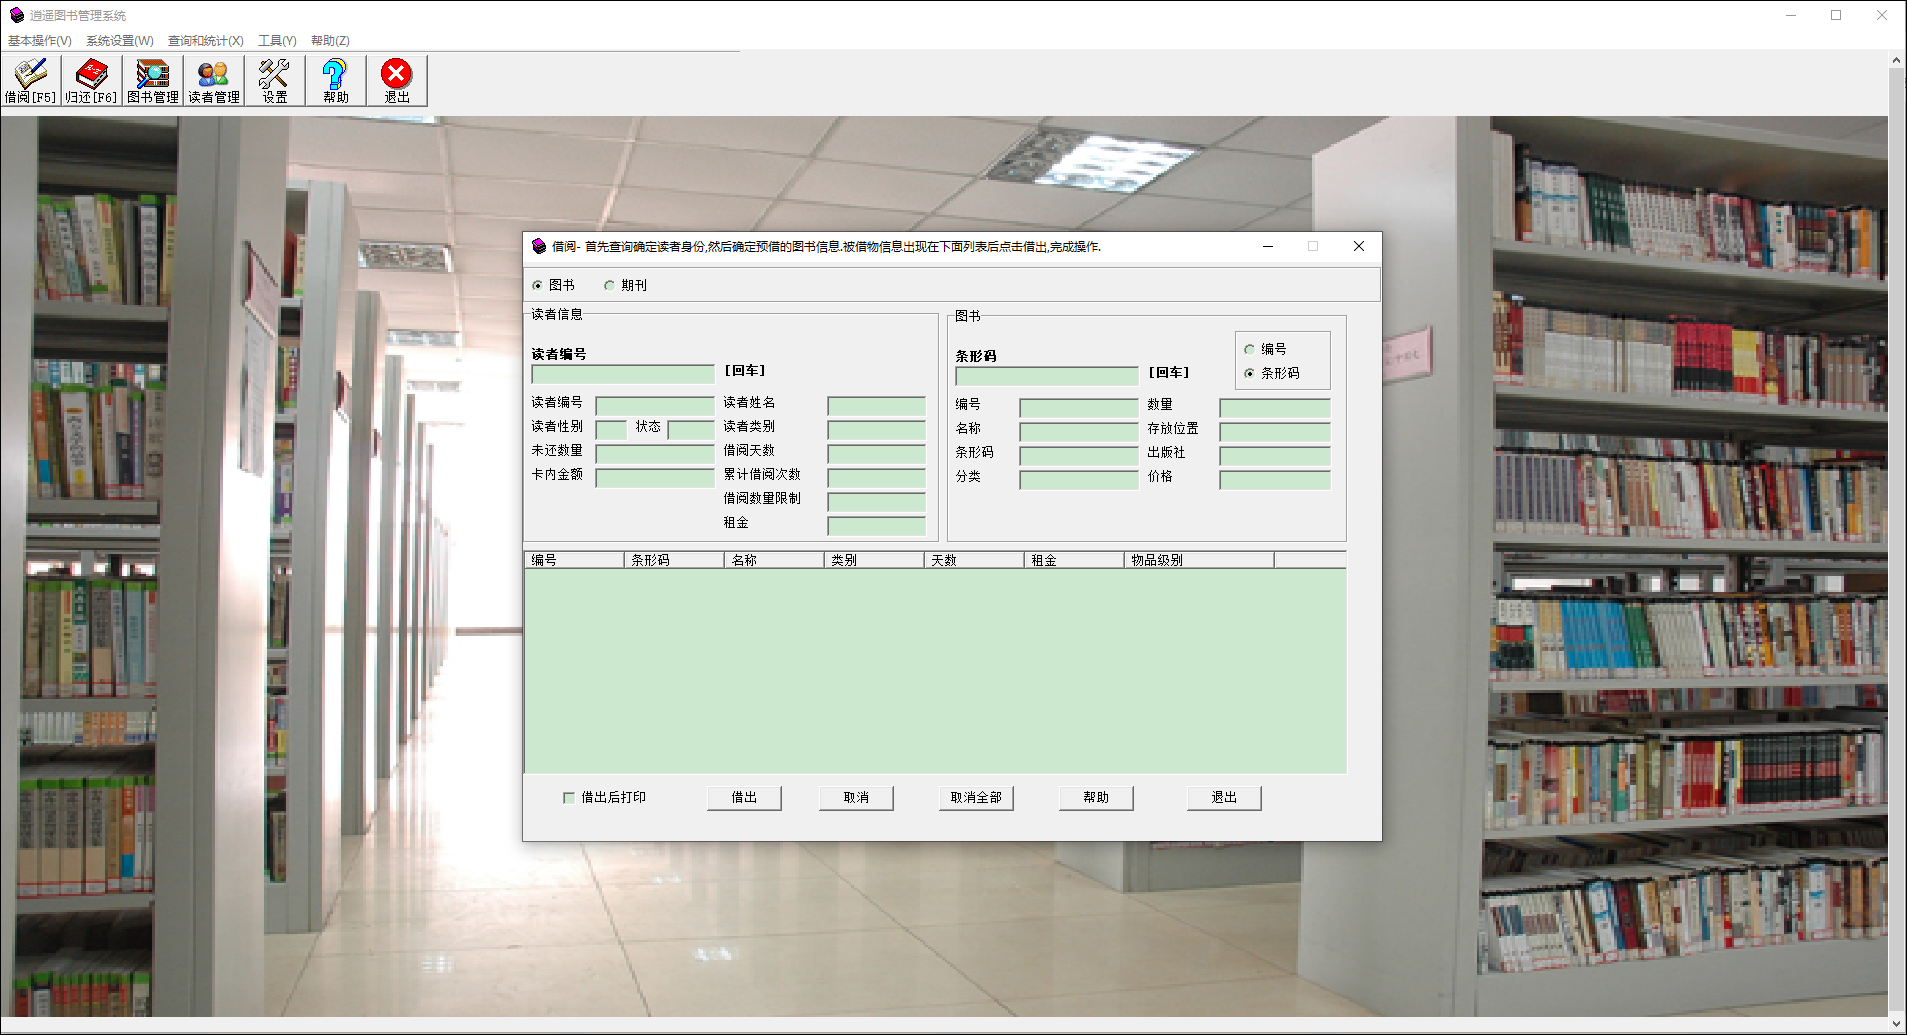
Task: Click the 出版社 field
Action: pyautogui.click(x=1275, y=456)
